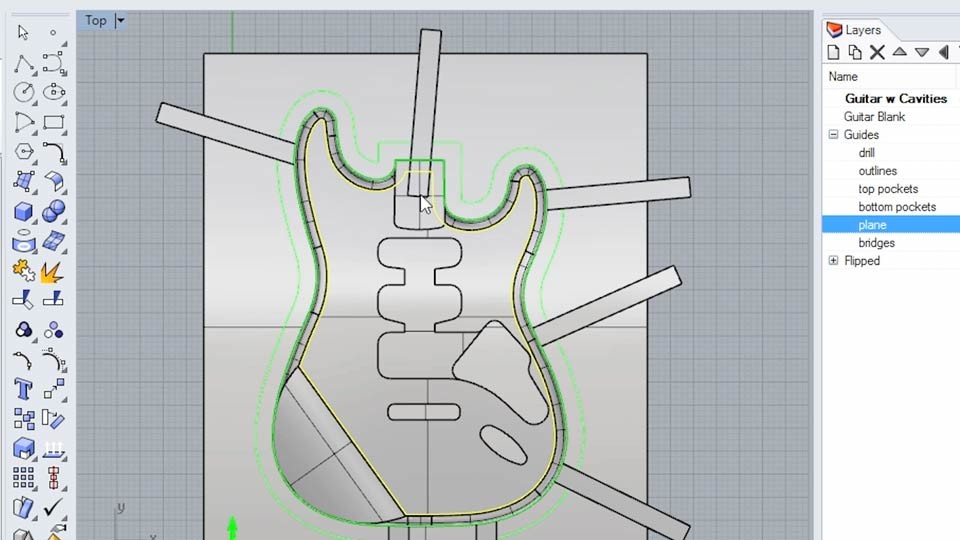The height and width of the screenshot is (540, 960).
Task: Select the Rotate tool
Action: (53, 419)
